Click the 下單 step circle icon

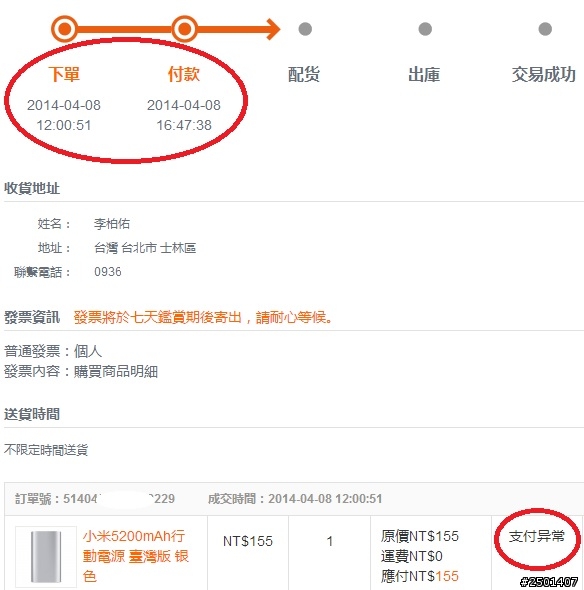tap(64, 29)
